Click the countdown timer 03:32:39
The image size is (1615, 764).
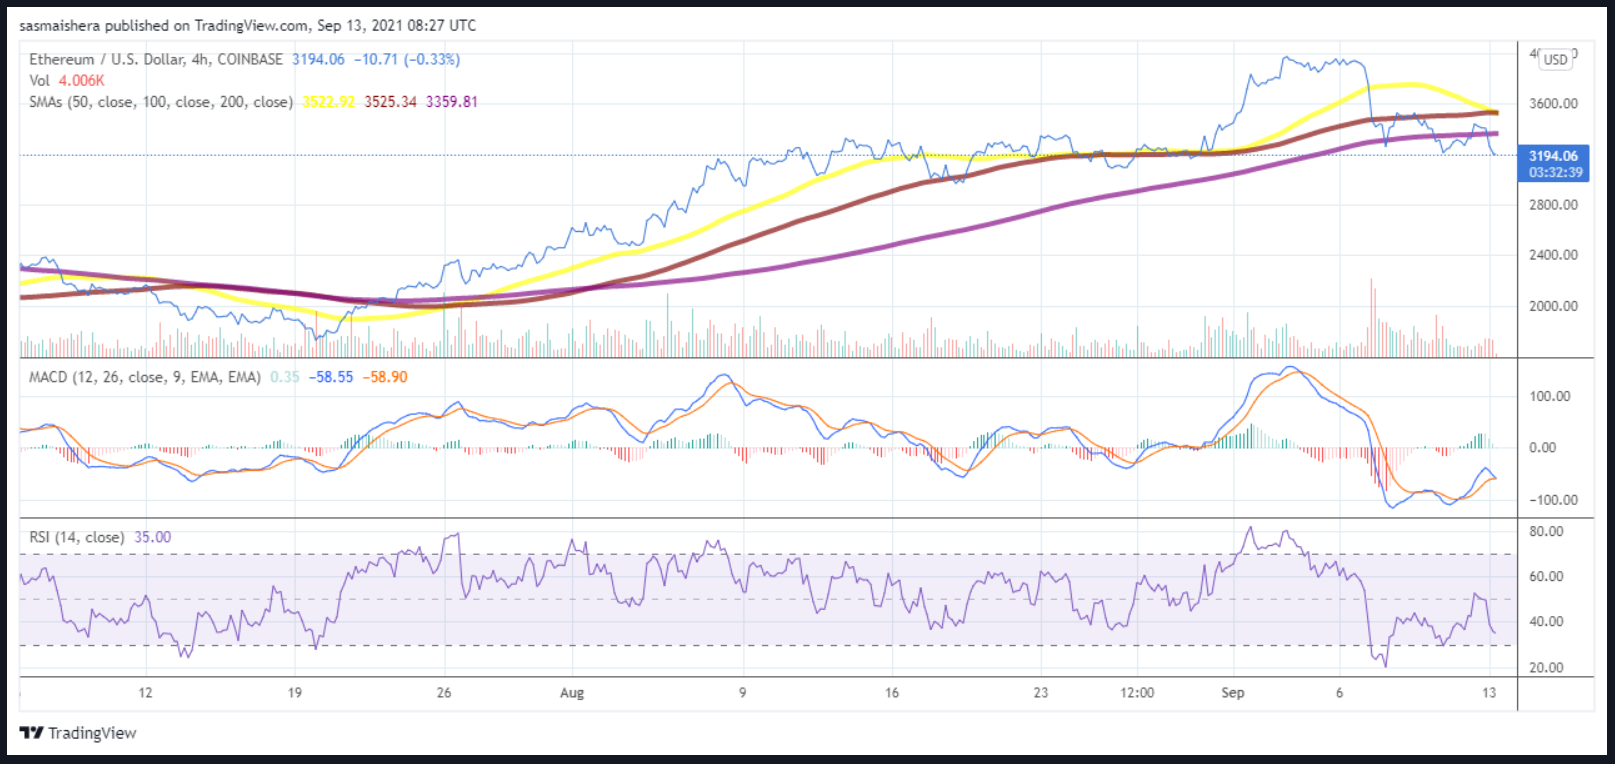(1556, 173)
